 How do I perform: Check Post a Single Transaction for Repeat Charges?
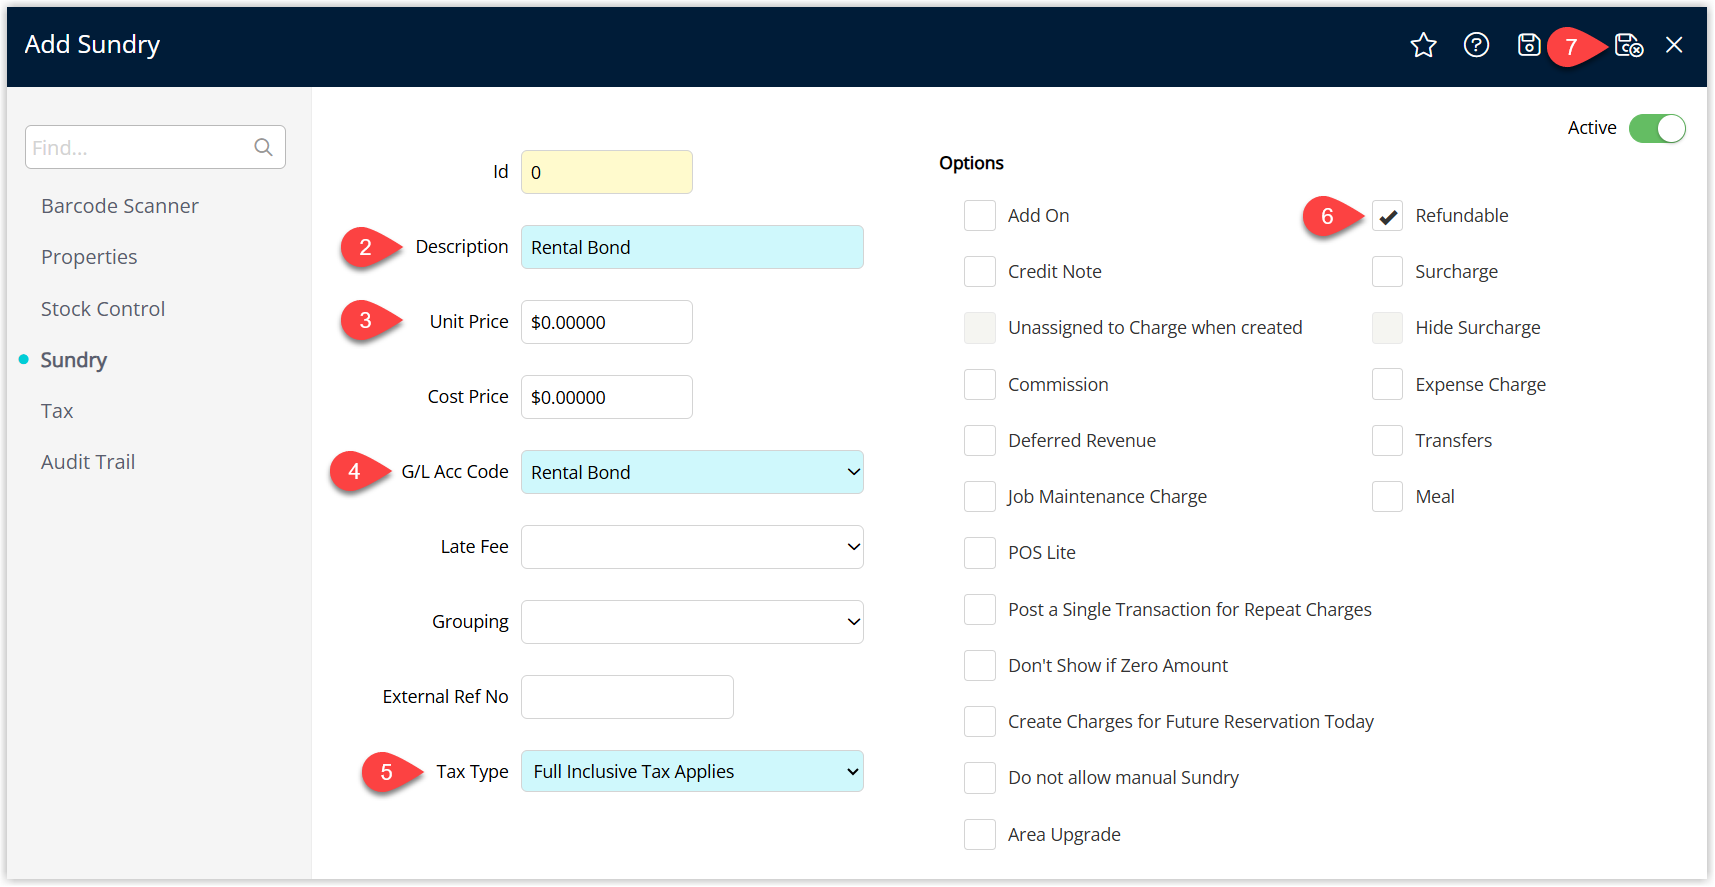pos(980,610)
